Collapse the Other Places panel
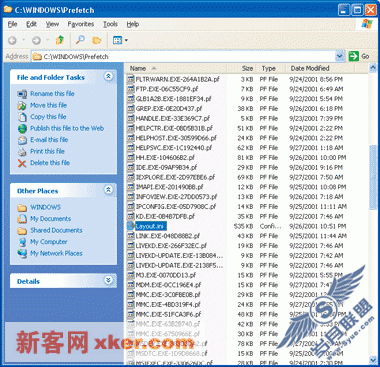 [108, 190]
